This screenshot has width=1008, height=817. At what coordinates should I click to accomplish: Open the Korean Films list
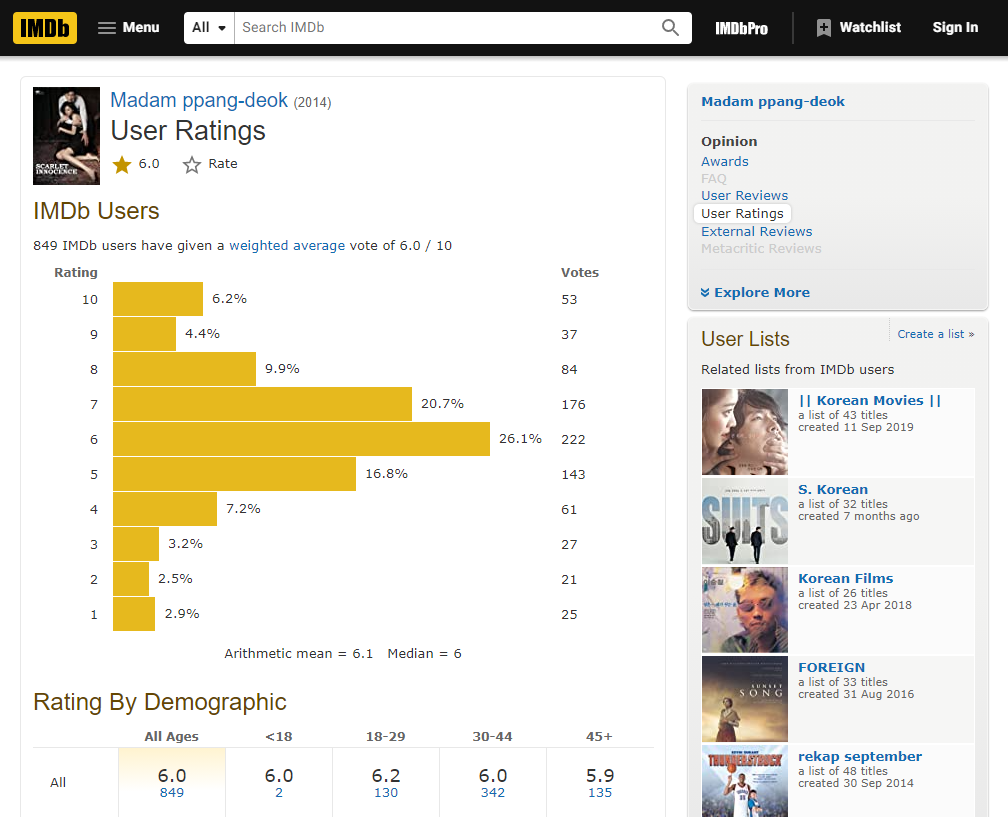click(x=845, y=579)
